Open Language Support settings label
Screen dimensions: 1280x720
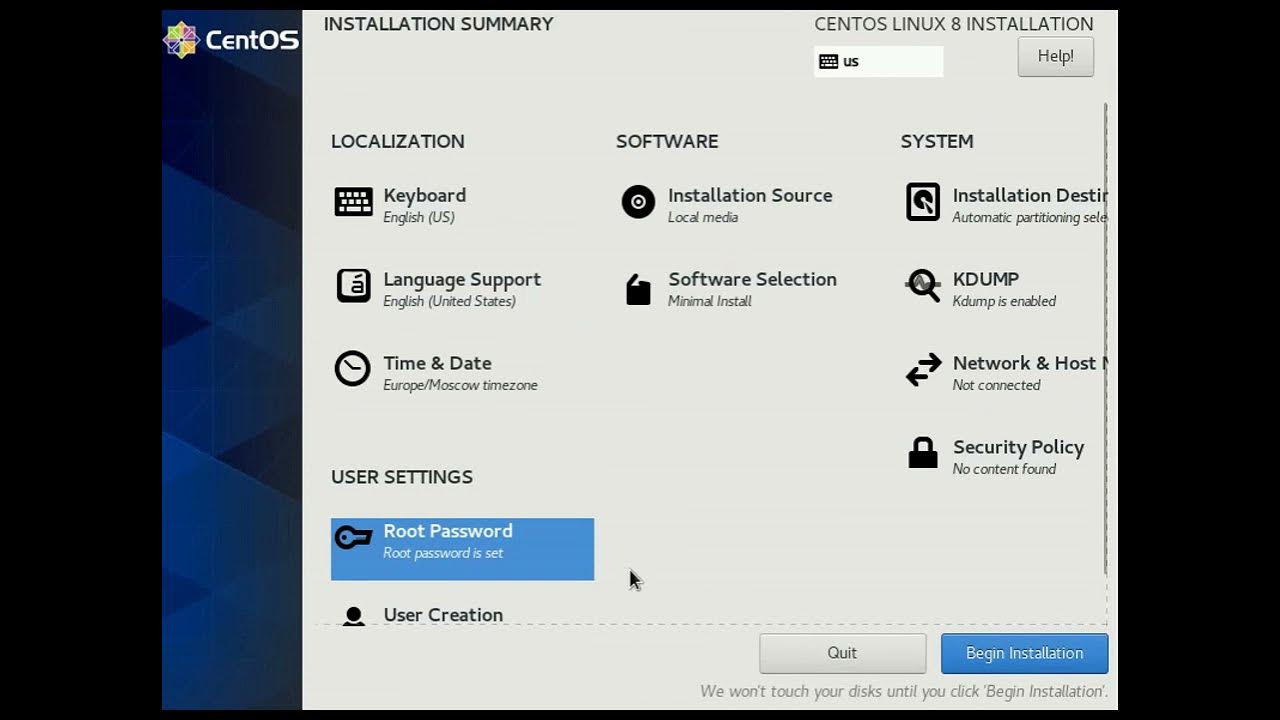tap(462, 279)
